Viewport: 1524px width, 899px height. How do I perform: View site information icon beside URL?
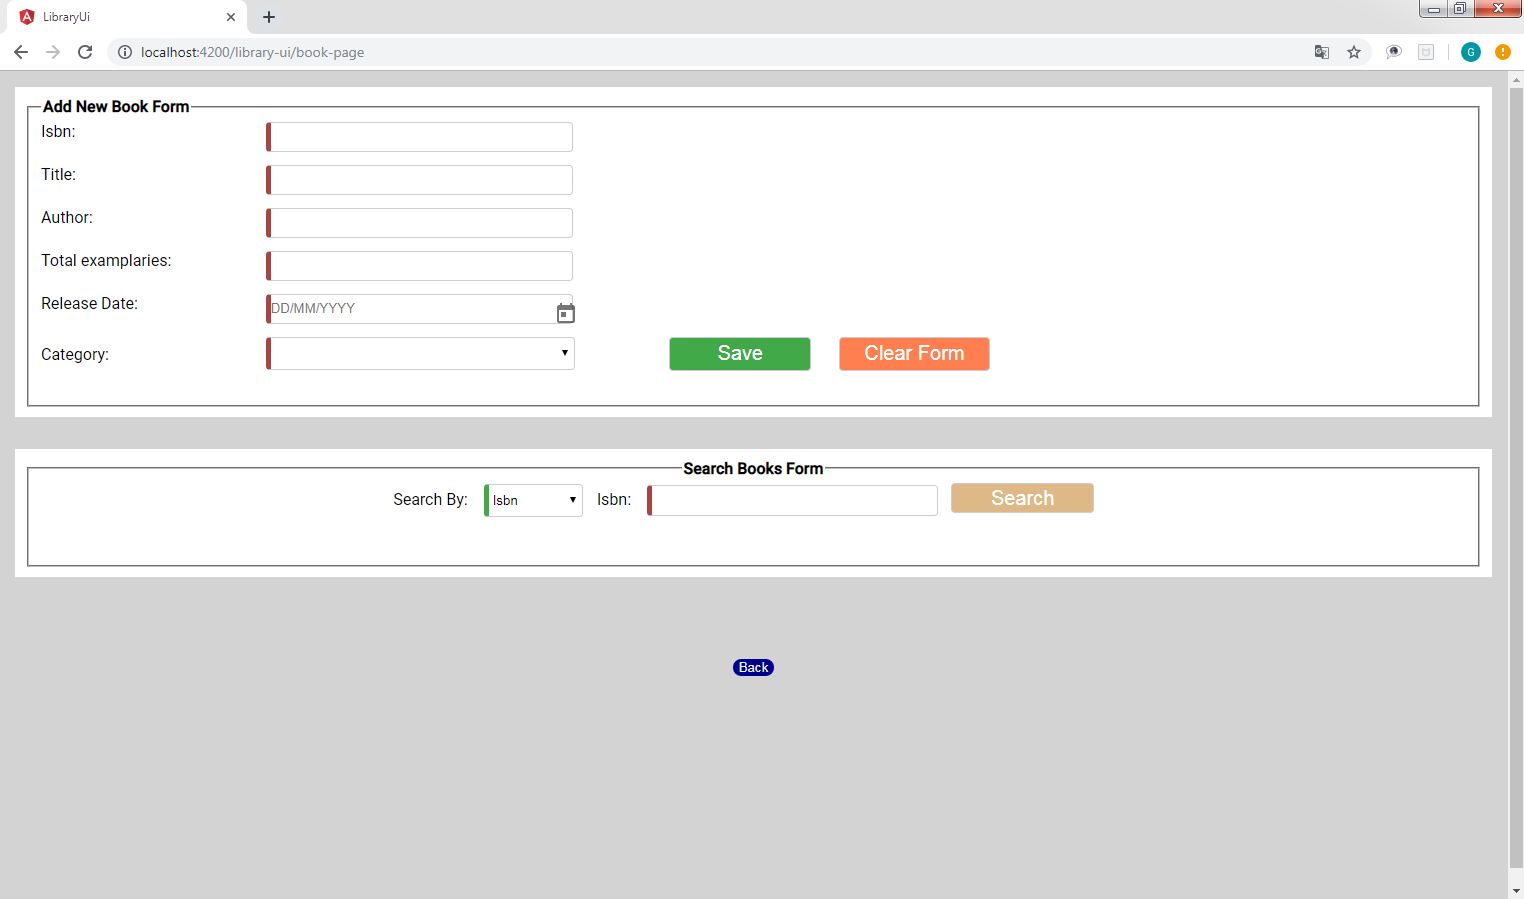tap(125, 52)
